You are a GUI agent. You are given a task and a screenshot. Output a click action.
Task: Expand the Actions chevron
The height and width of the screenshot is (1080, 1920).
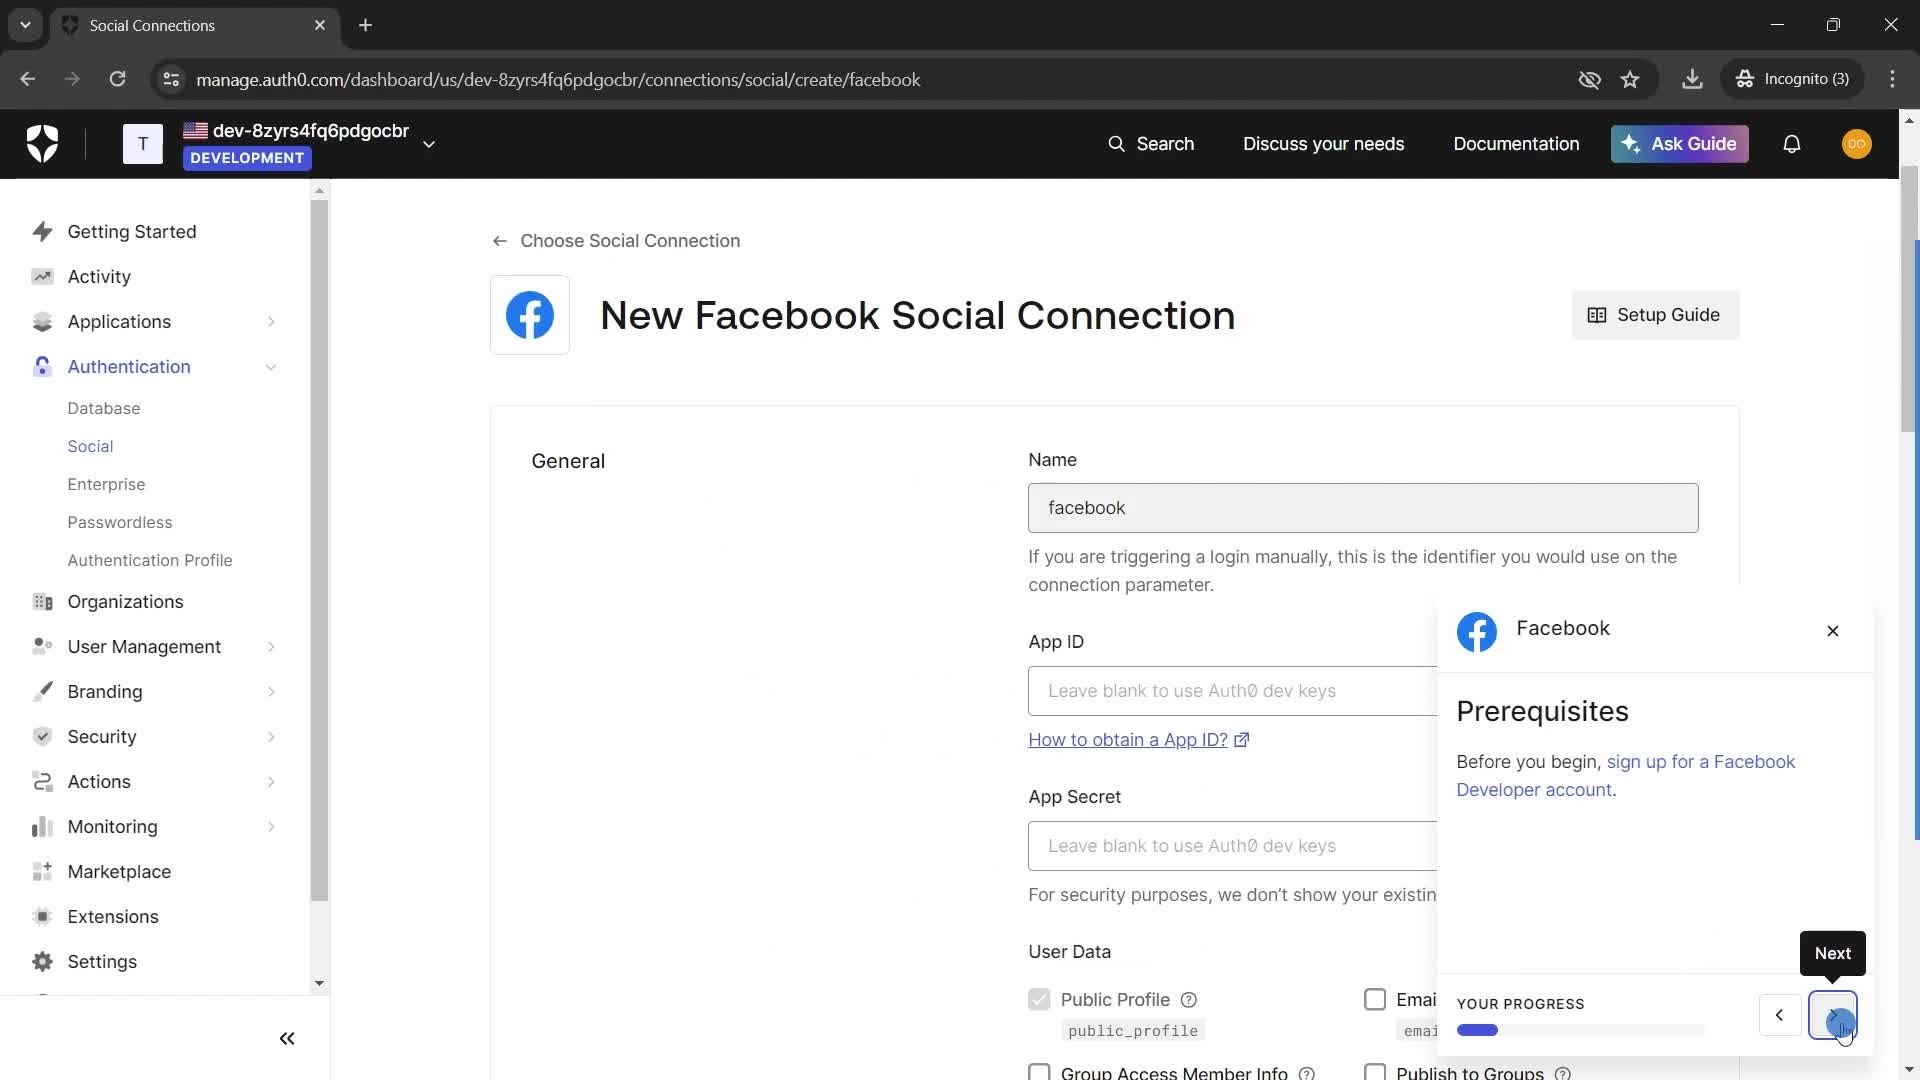click(271, 782)
